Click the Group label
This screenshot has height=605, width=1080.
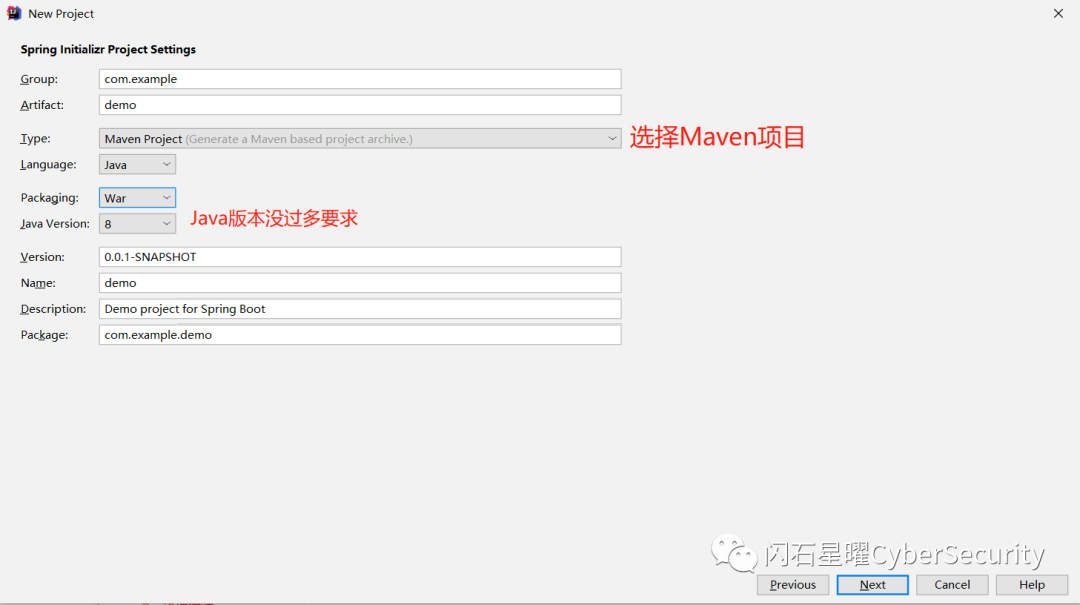pos(39,79)
